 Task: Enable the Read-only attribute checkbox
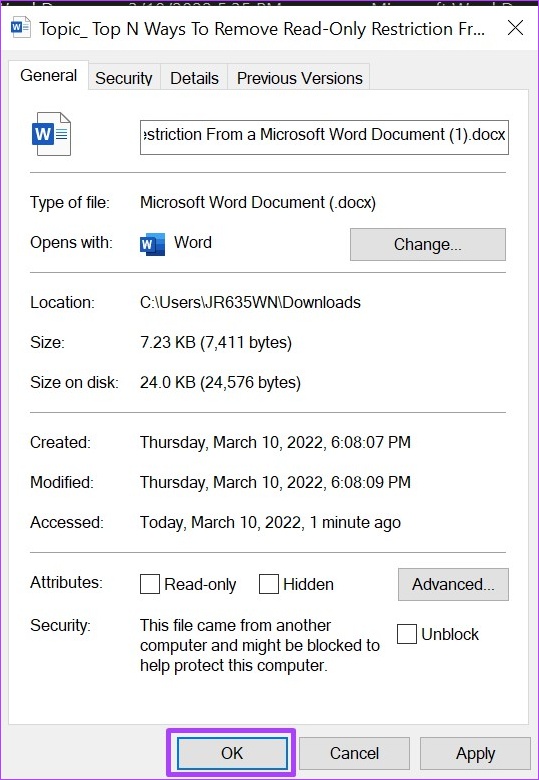point(150,584)
